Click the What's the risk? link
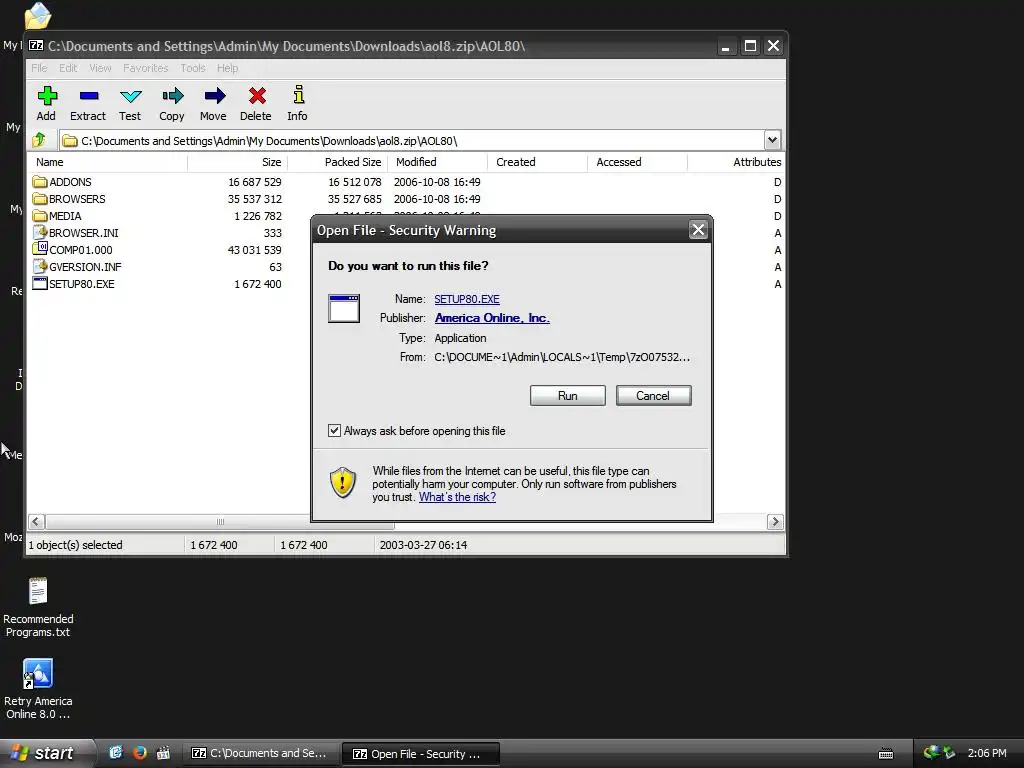The height and width of the screenshot is (768, 1024). coord(457,497)
